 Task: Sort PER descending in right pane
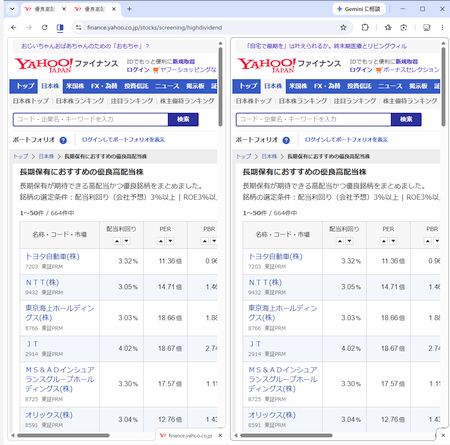click(393, 241)
